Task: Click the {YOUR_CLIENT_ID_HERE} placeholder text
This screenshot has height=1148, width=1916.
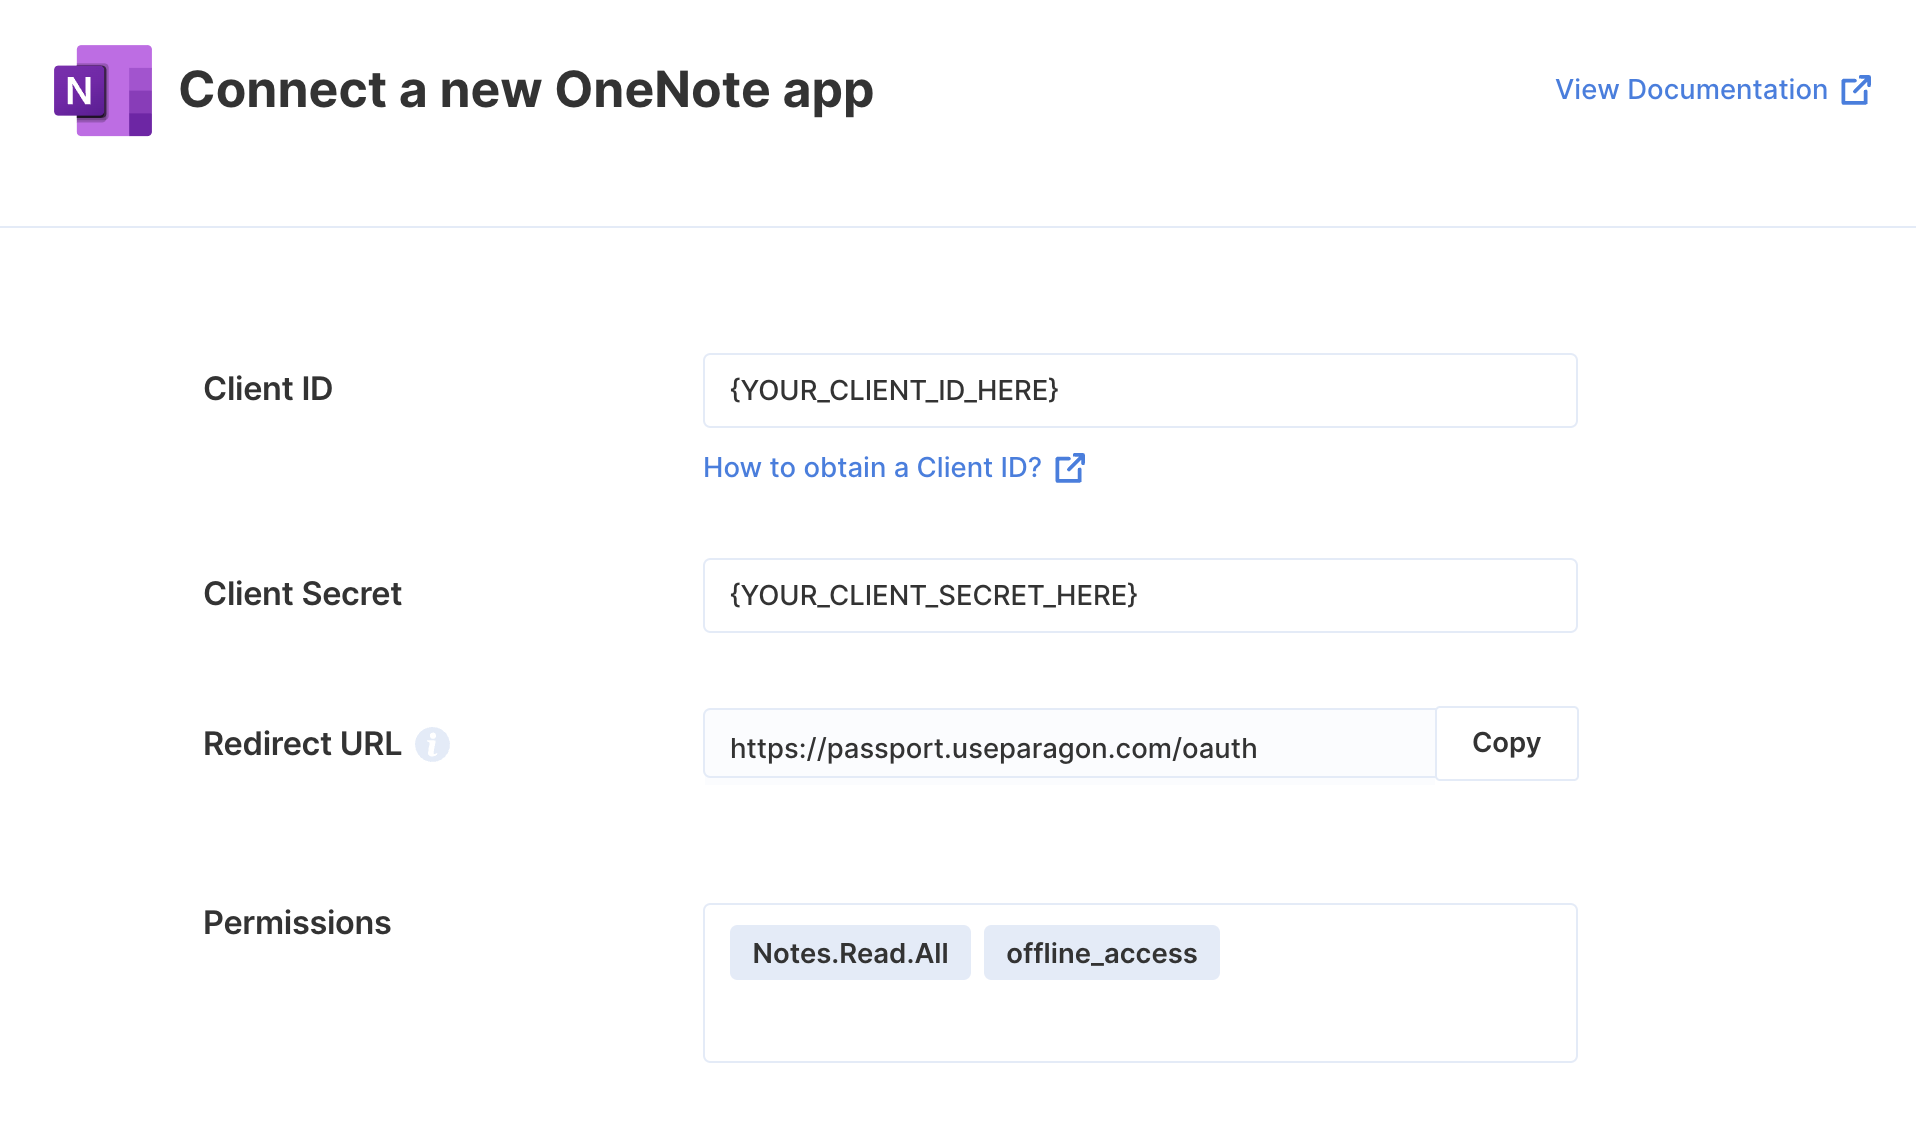Action: [x=894, y=390]
